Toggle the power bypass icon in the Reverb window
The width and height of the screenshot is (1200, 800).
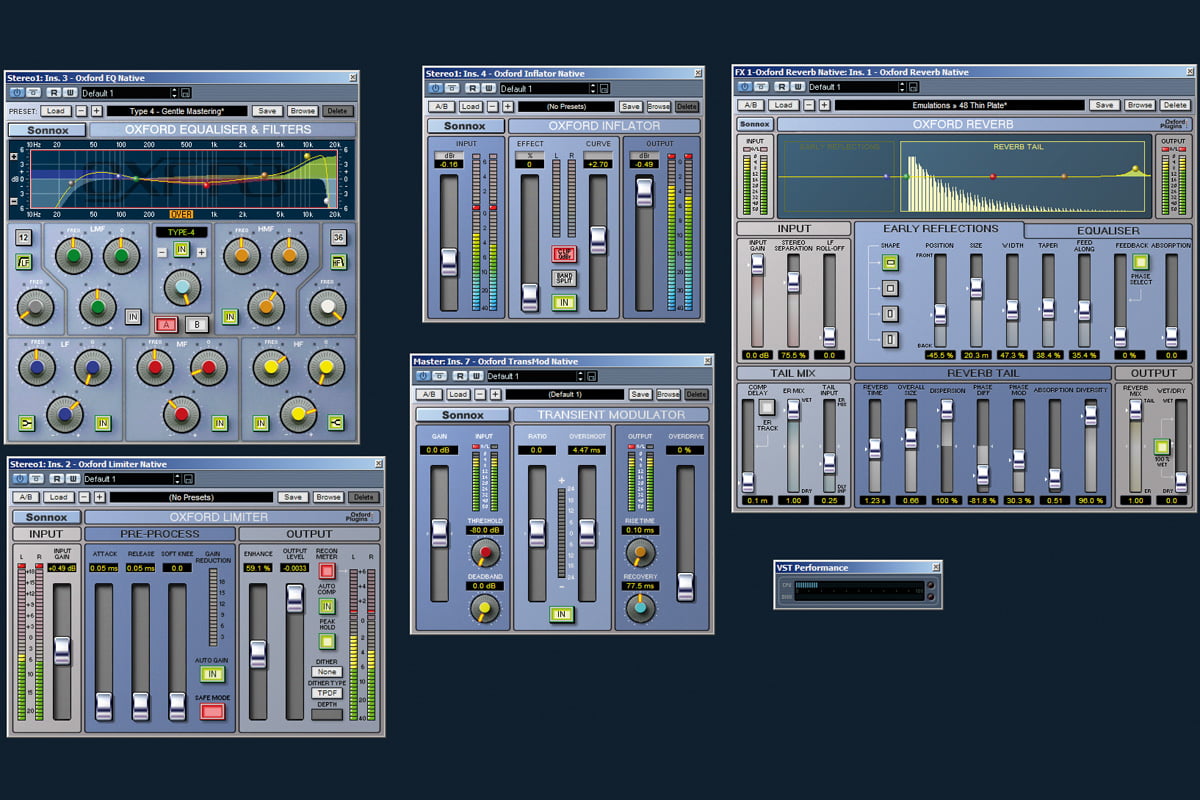(746, 87)
